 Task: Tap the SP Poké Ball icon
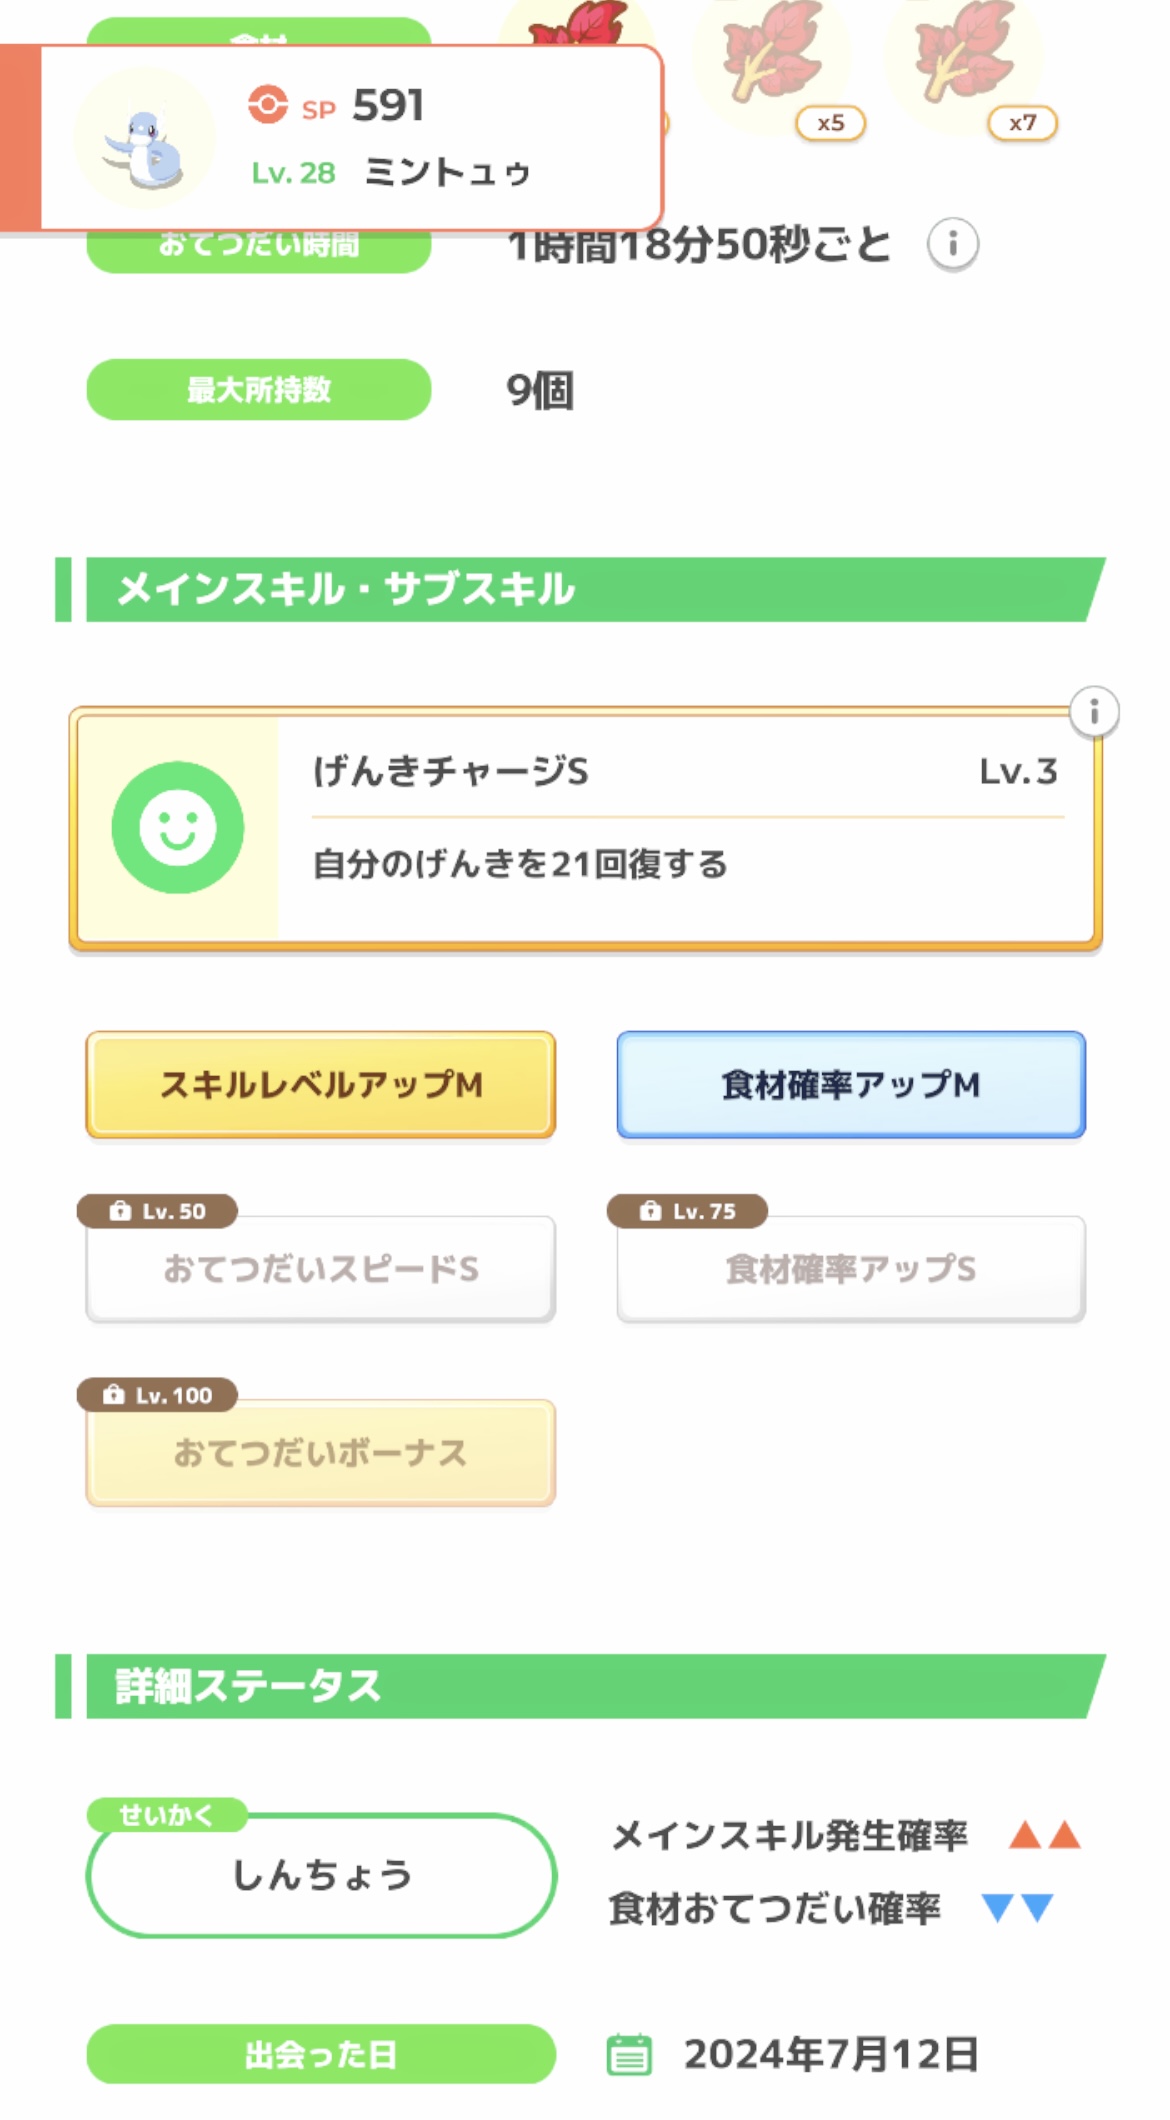click(268, 105)
